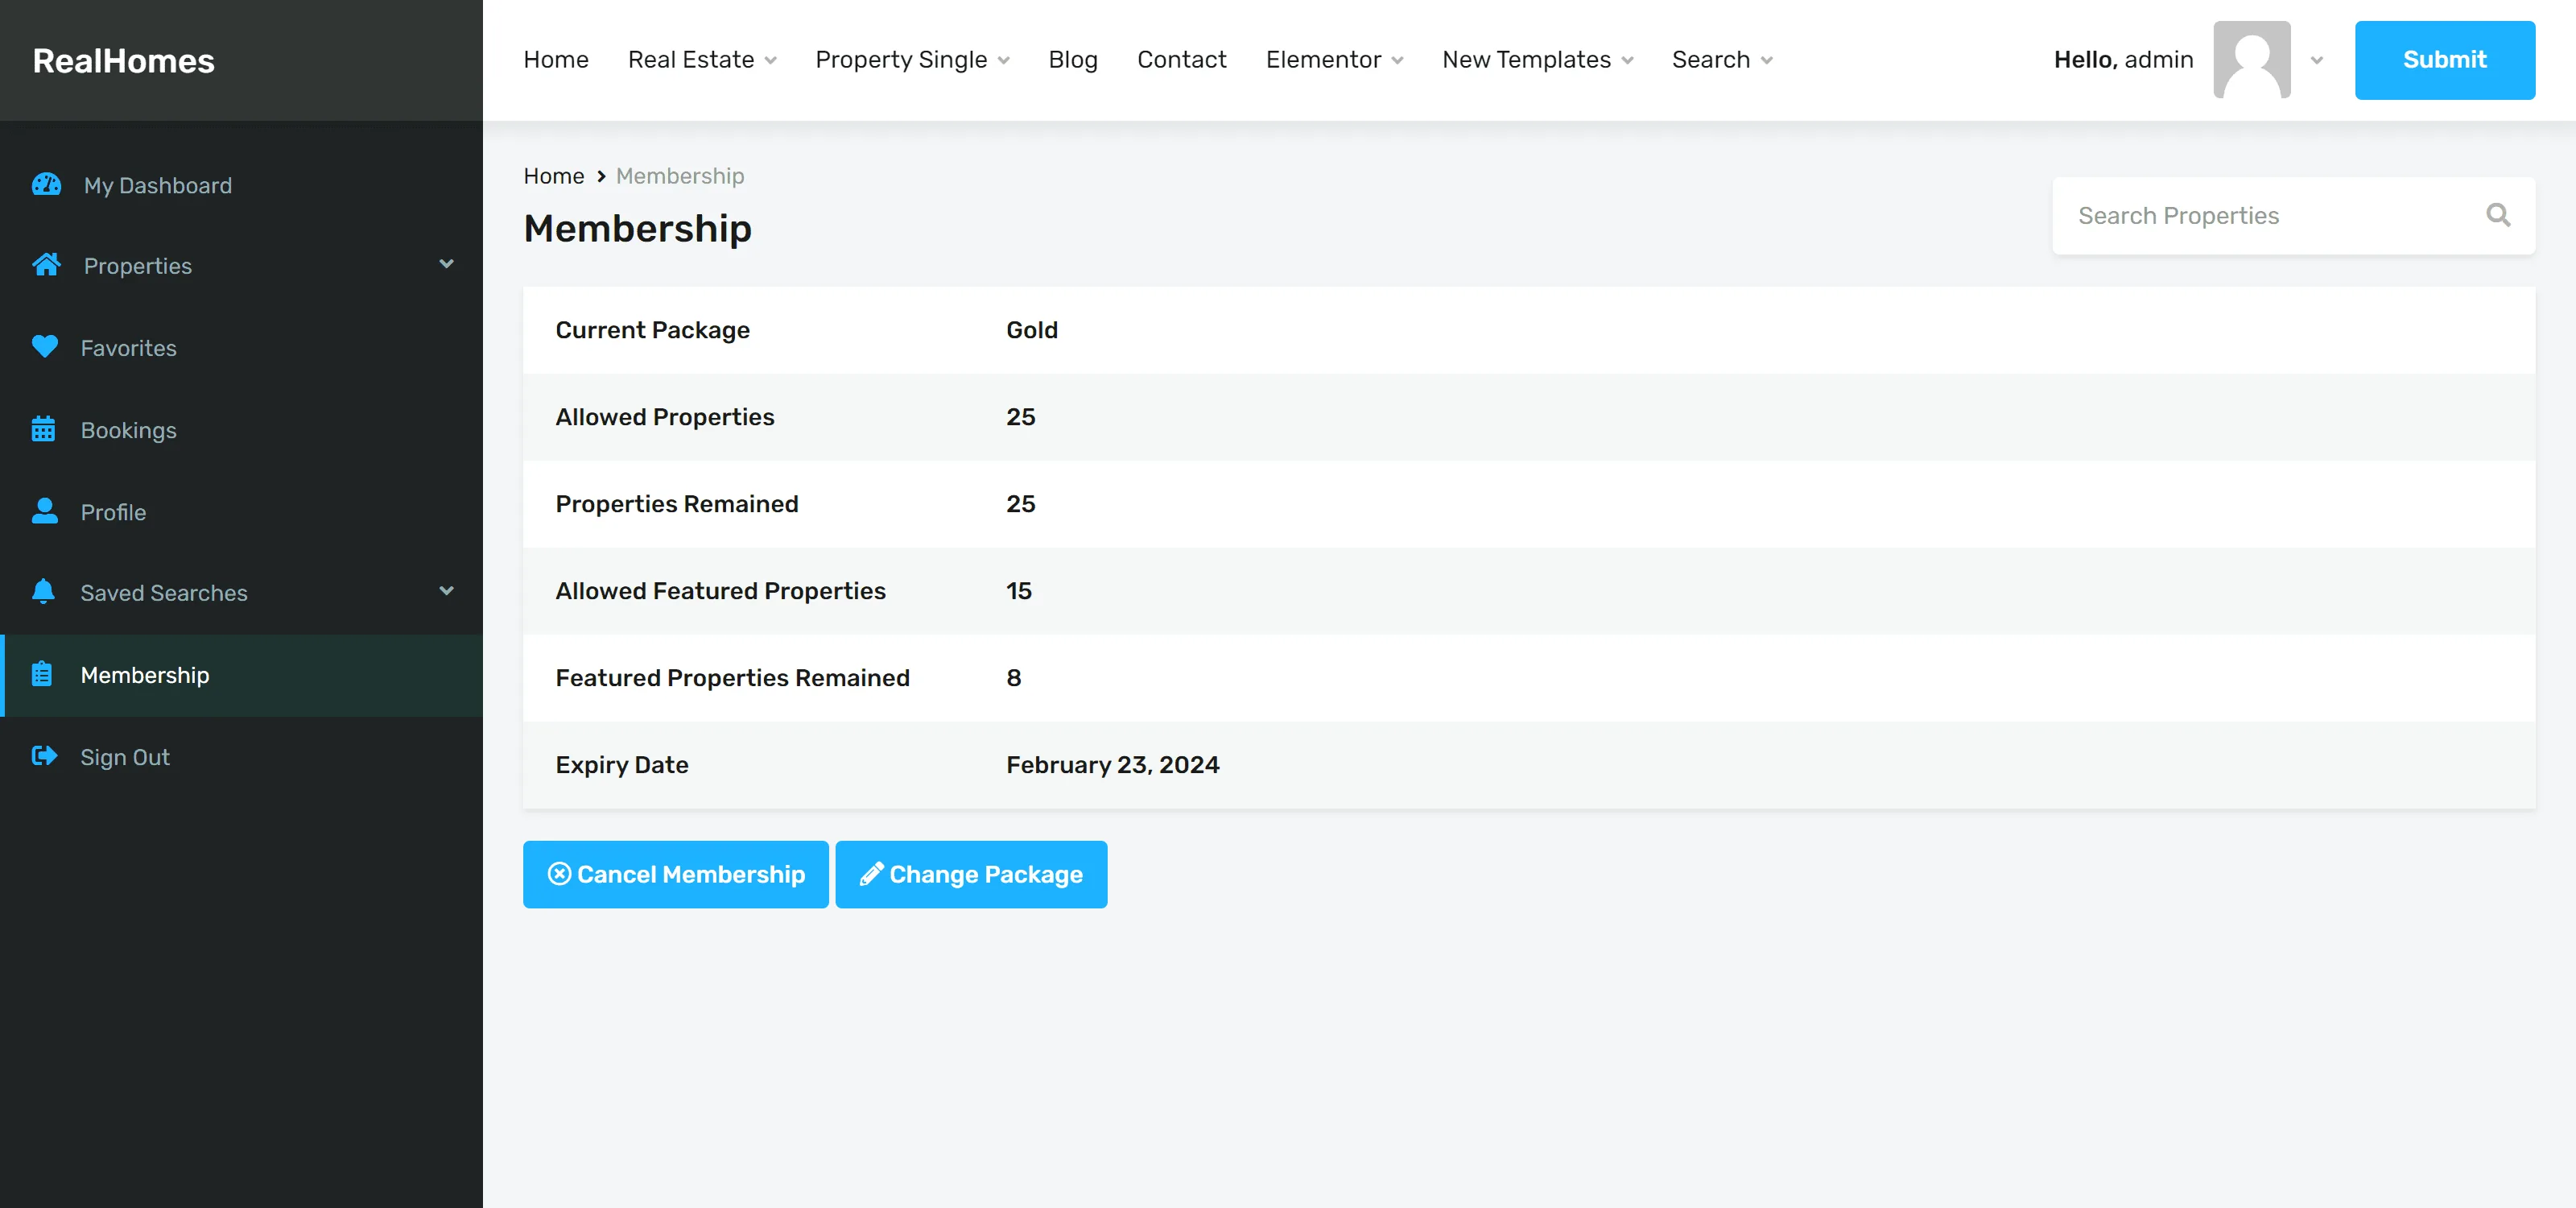Open the Contact menu item

(1181, 60)
